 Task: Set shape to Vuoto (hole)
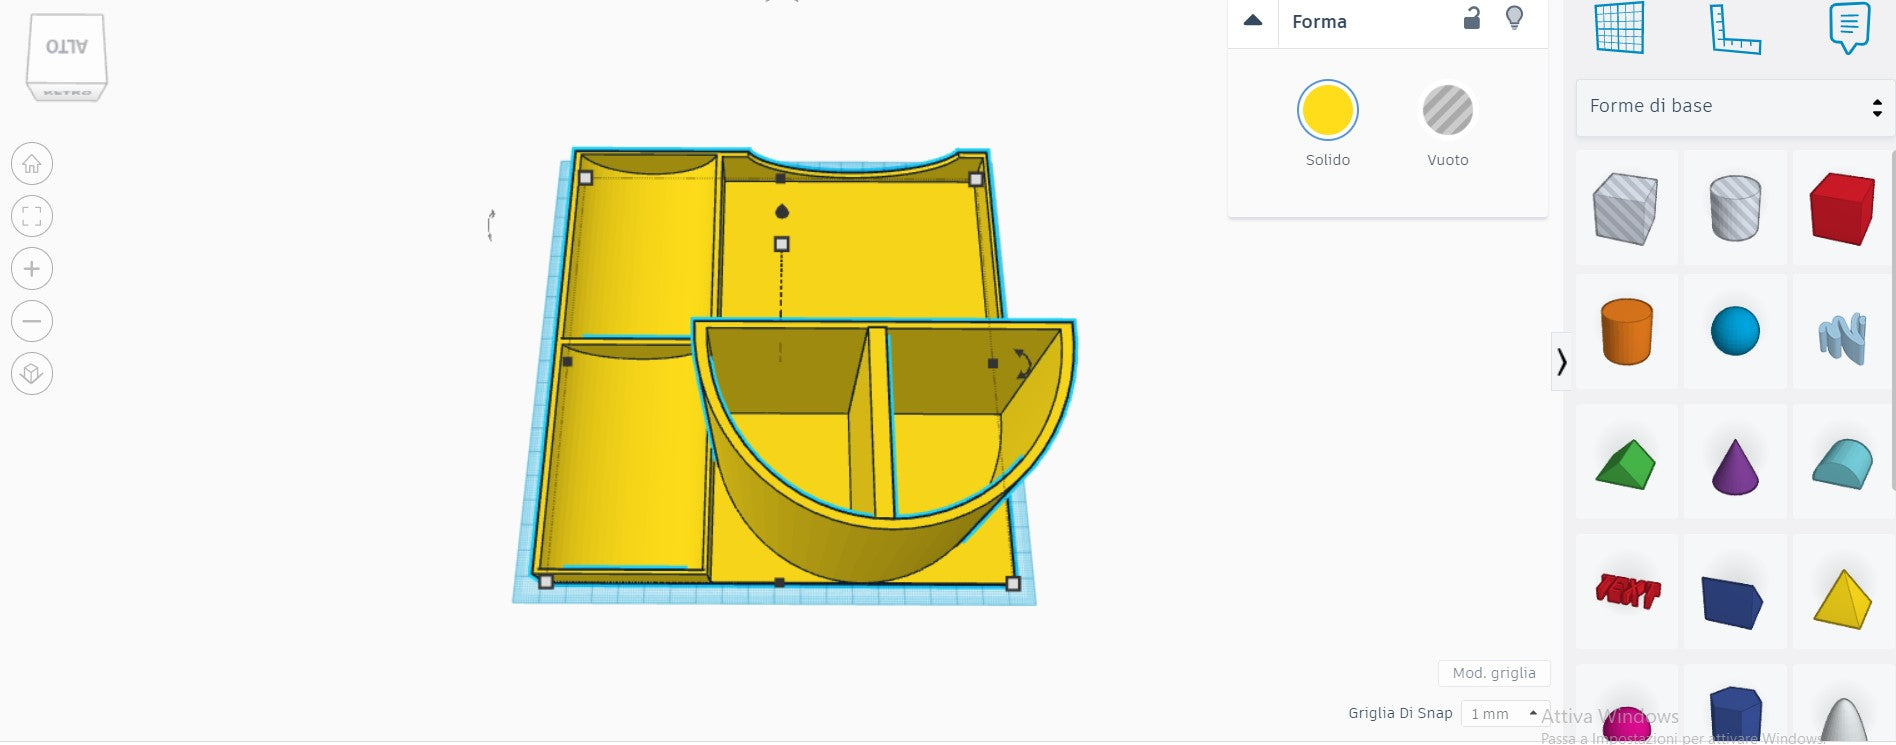1447,111
